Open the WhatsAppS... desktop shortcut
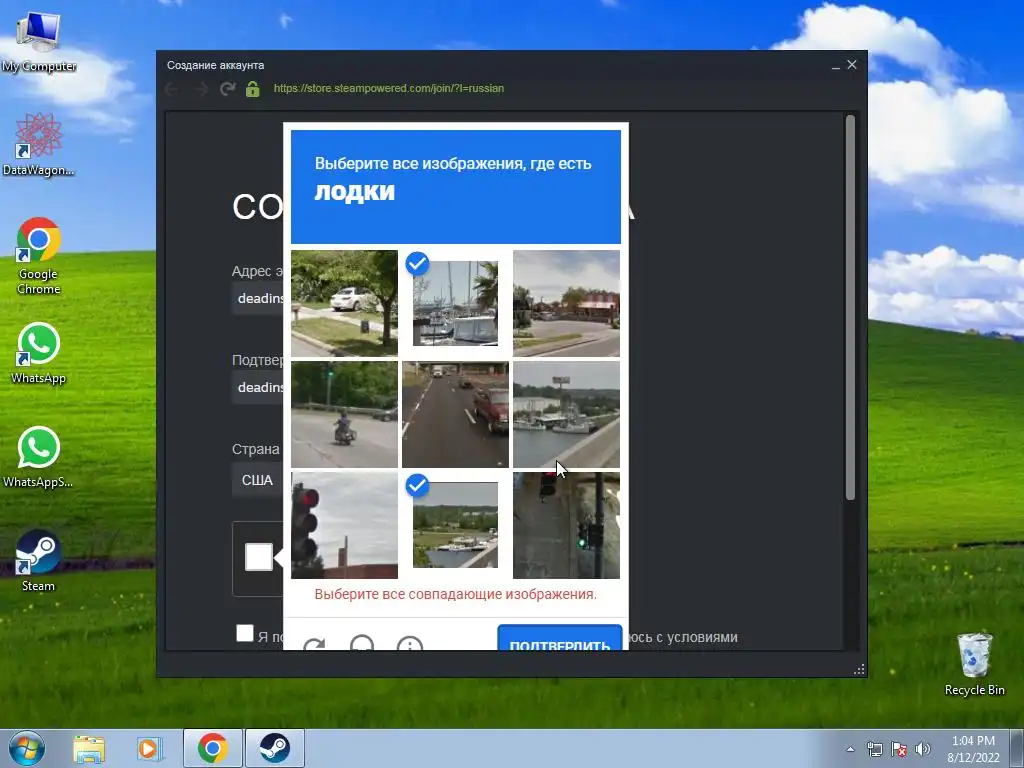Viewport: 1024px width, 768px height. point(39,456)
